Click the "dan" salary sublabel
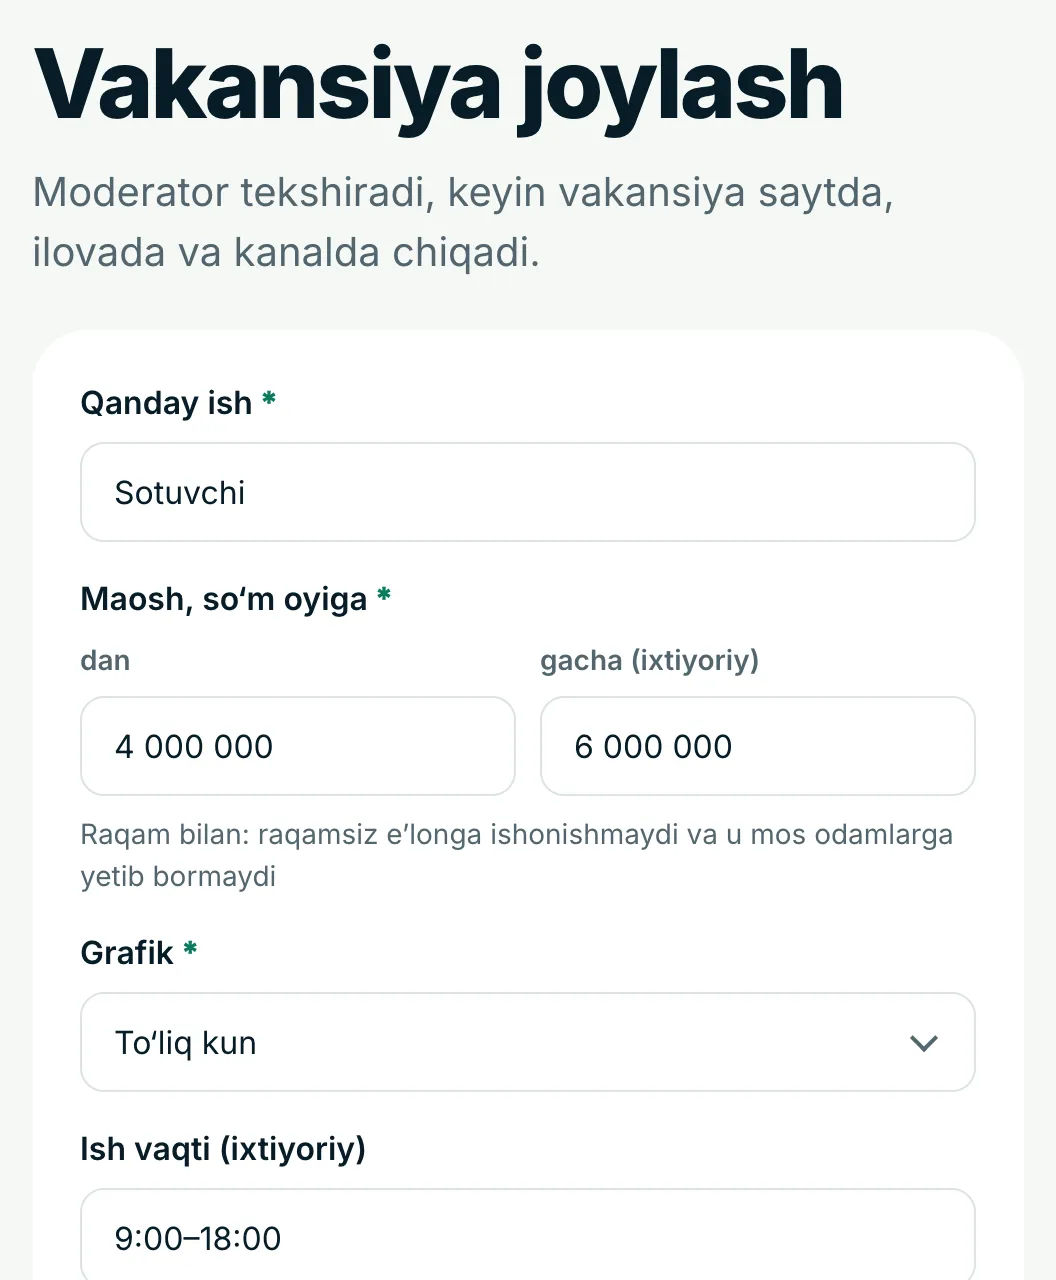Screen dimensions: 1056x1280 (x=105, y=660)
